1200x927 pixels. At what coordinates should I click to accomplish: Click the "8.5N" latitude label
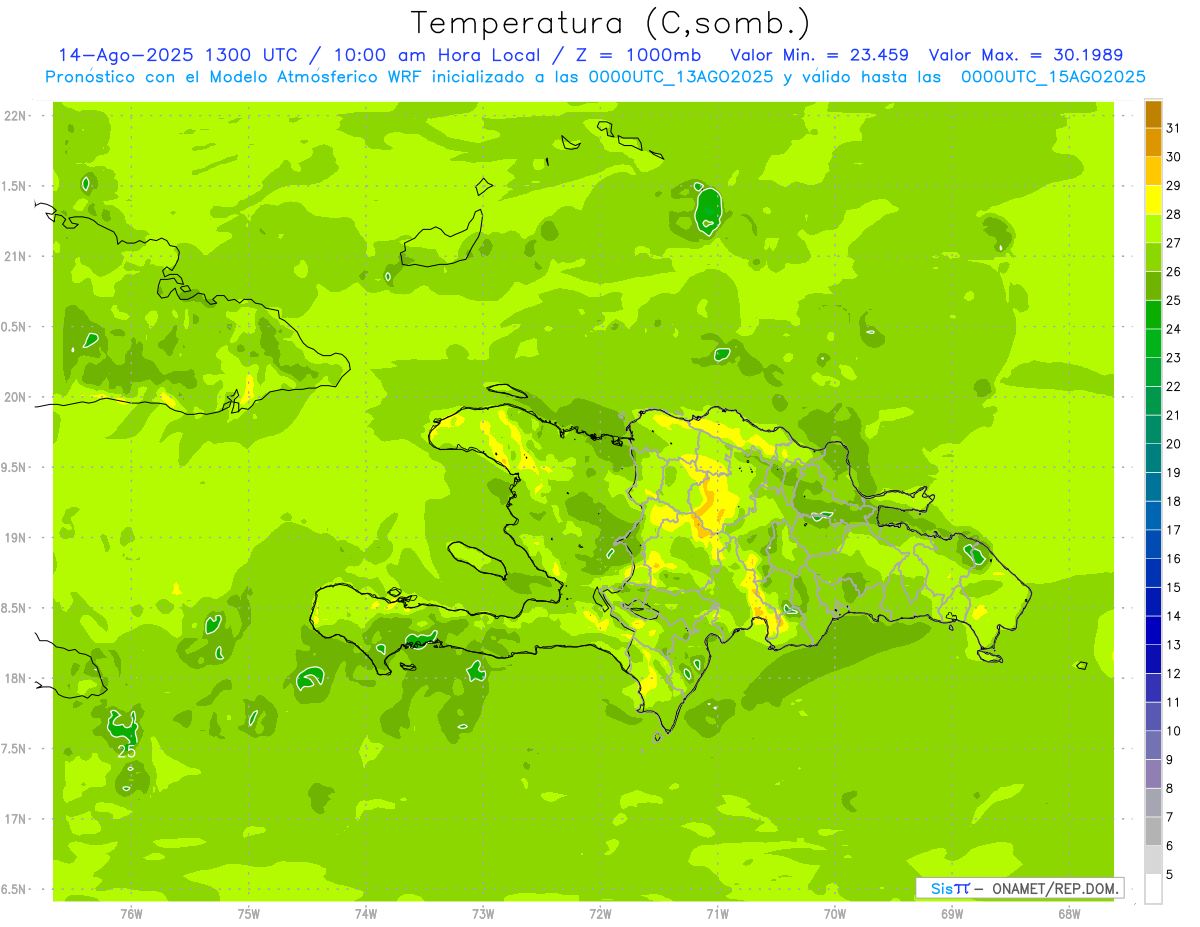pyautogui.click(x=15, y=608)
